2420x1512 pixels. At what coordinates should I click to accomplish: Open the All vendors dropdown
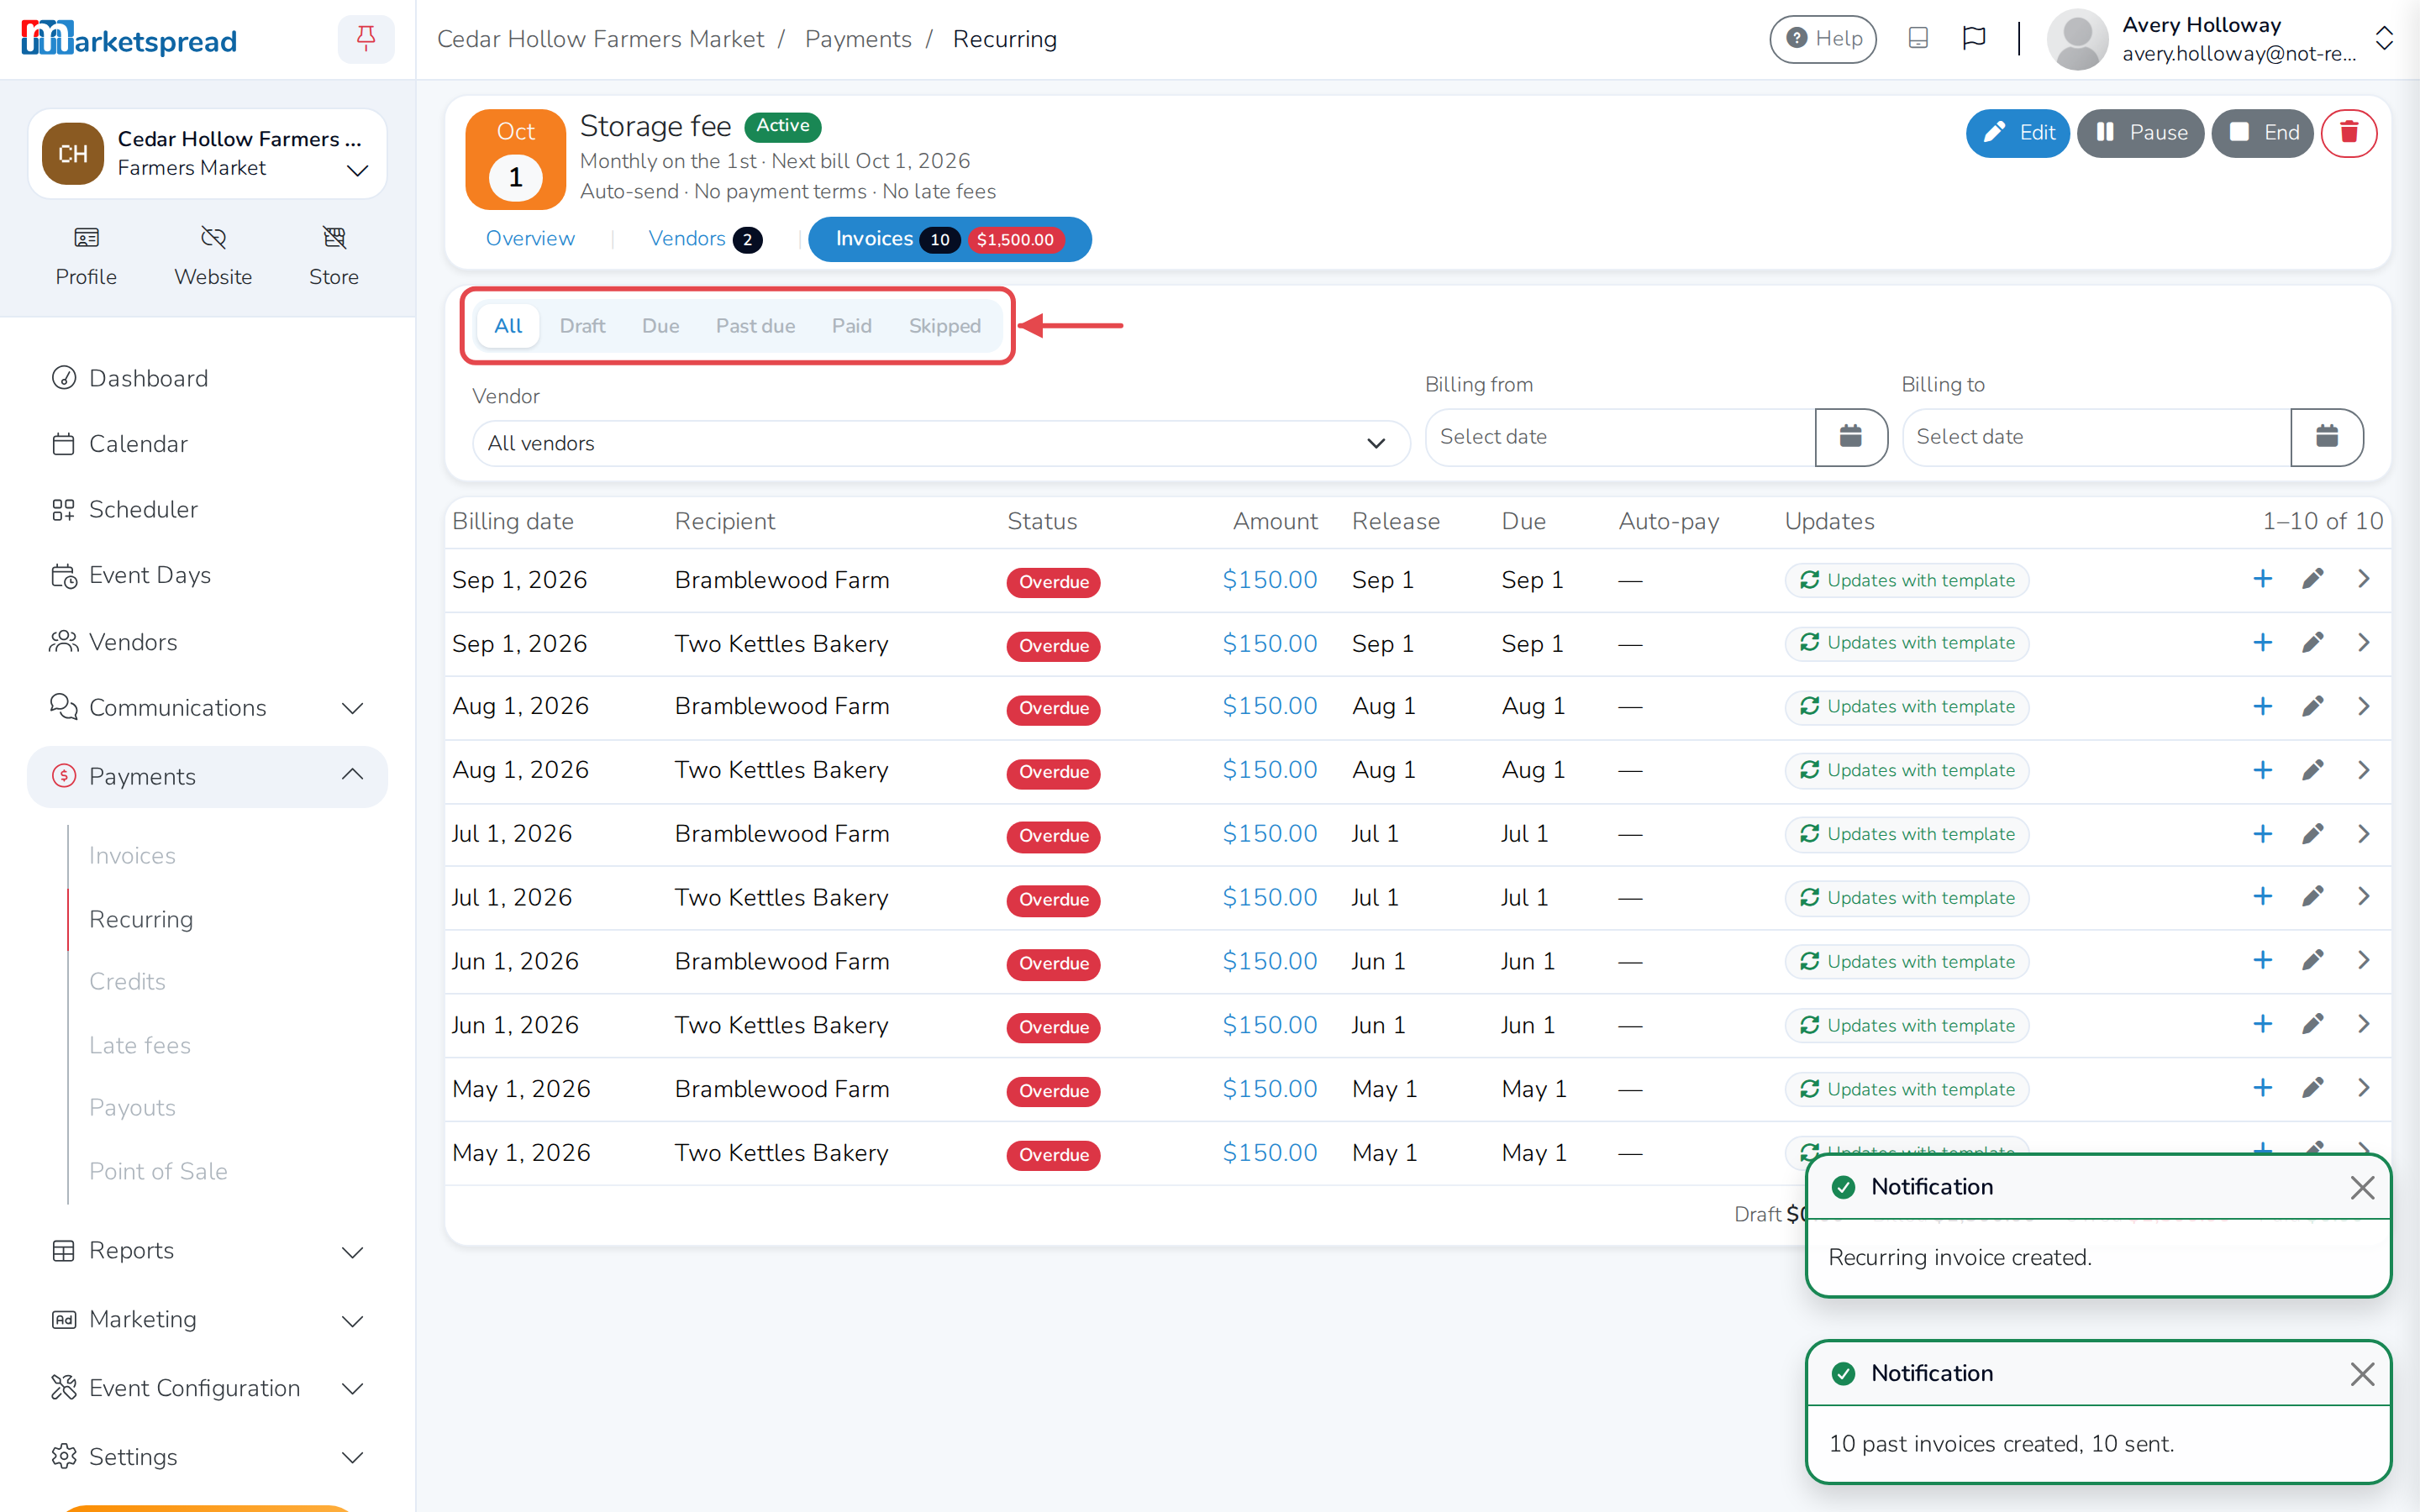point(940,443)
